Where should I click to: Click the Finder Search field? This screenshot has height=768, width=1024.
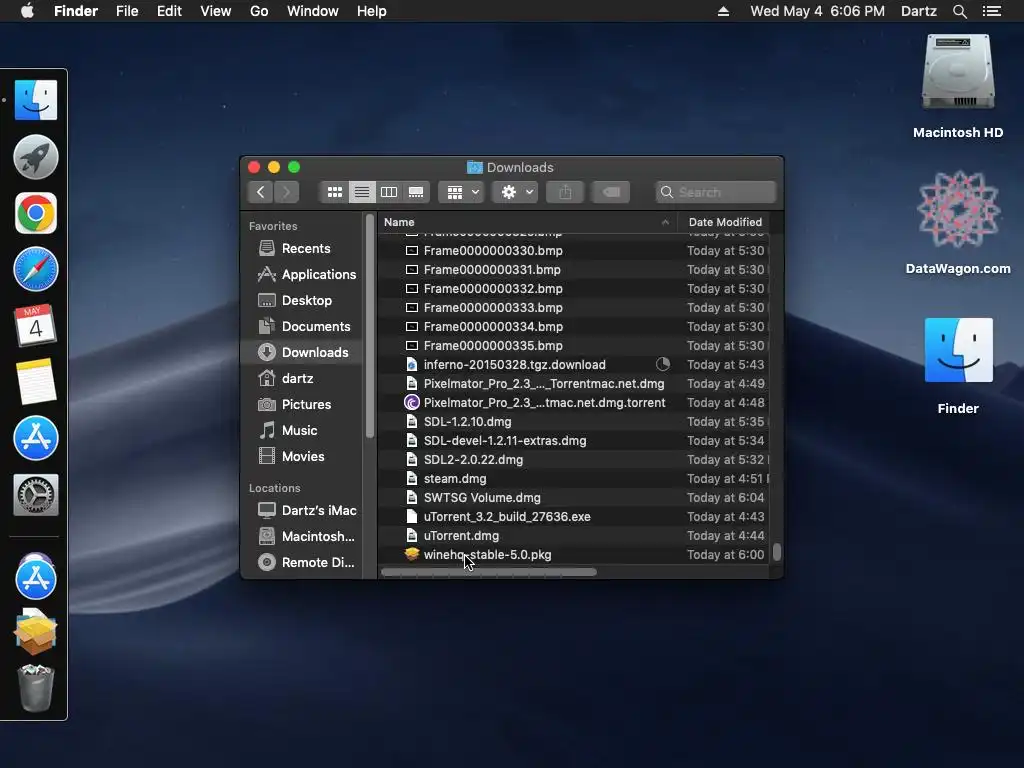[x=716, y=192]
